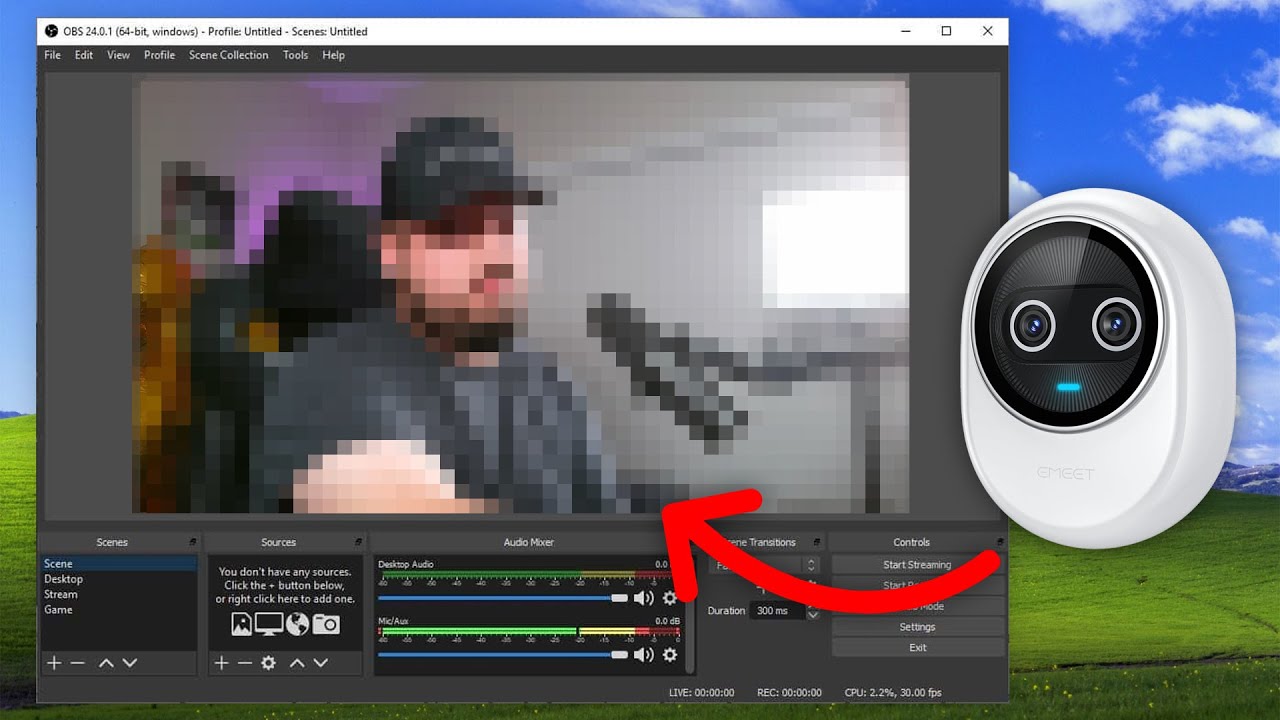Click the Duration 300 ms field
Screen dimensions: 1280x720
tap(777, 611)
